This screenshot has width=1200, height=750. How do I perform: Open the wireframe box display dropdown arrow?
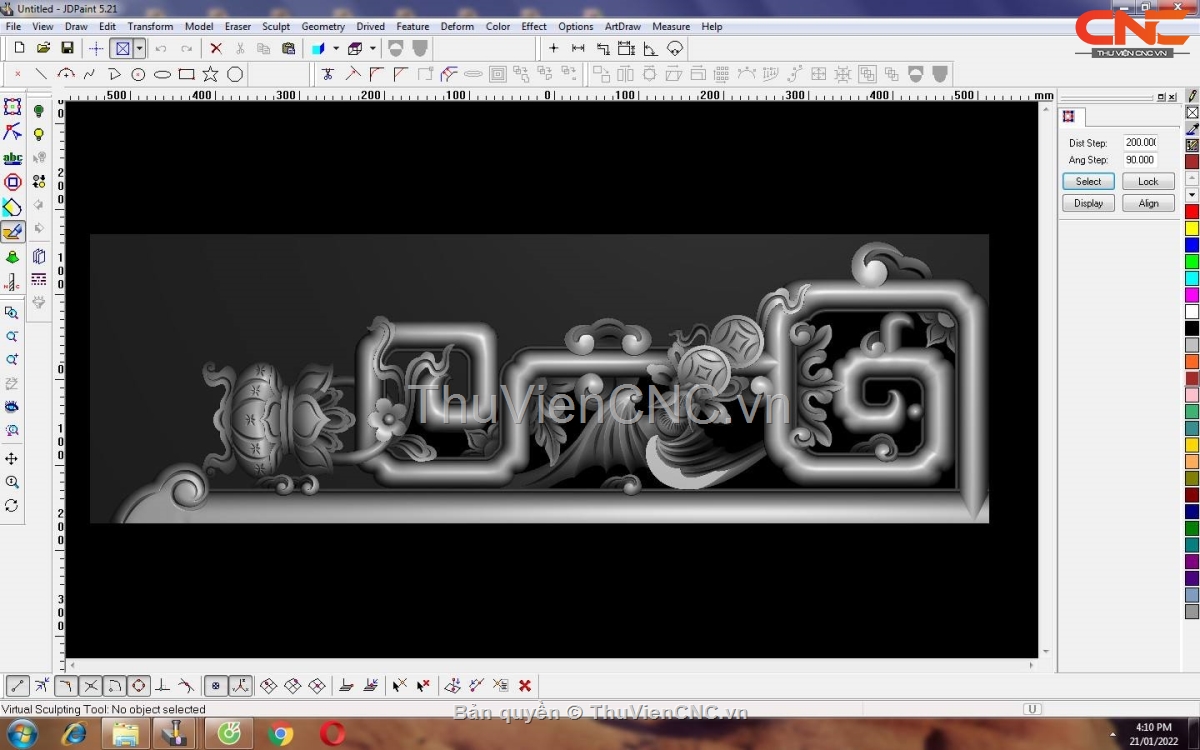point(373,48)
